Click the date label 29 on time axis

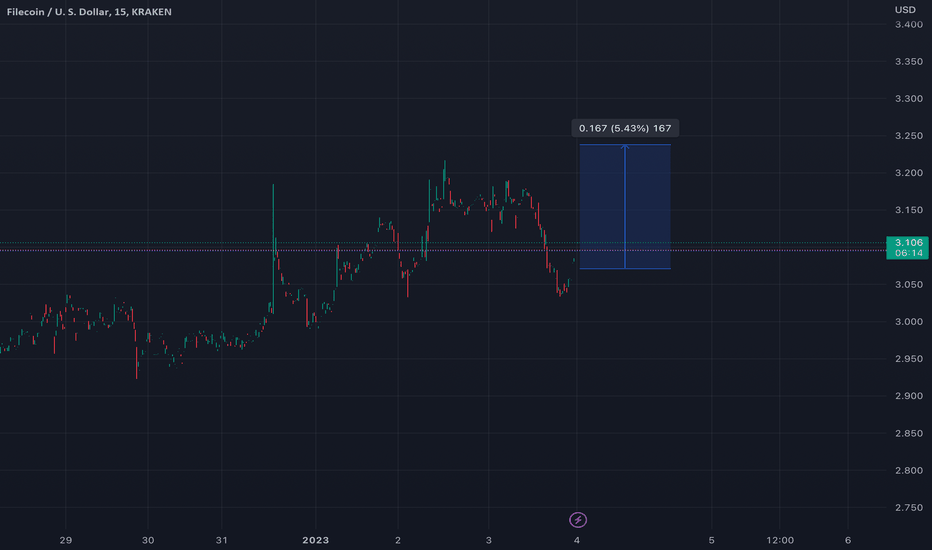(65, 540)
